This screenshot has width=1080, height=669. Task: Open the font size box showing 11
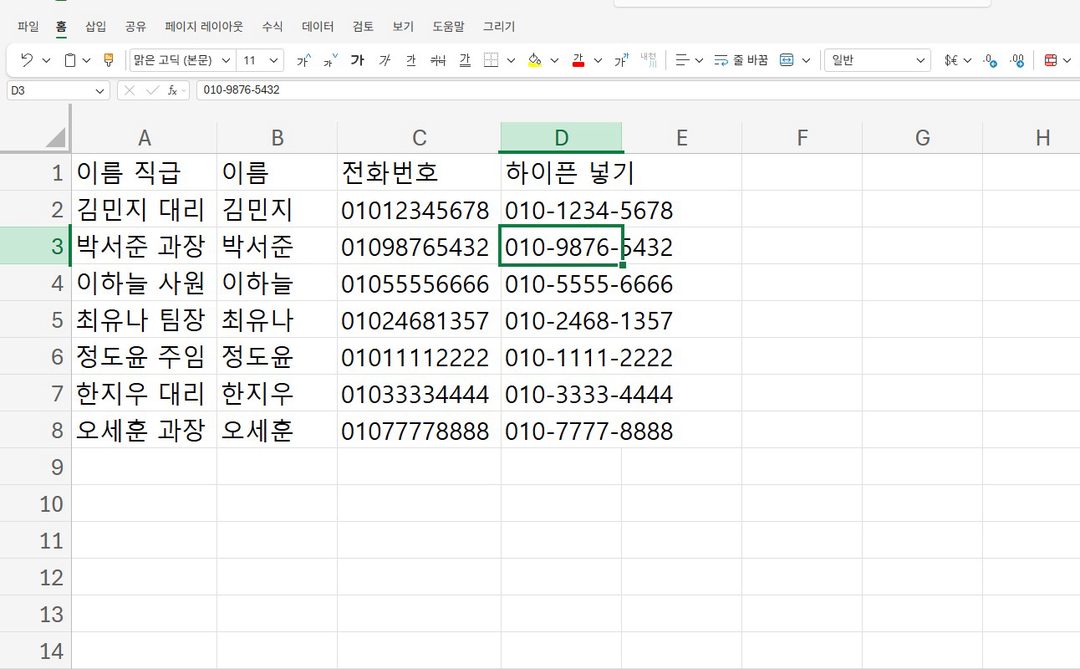pyautogui.click(x=260, y=60)
